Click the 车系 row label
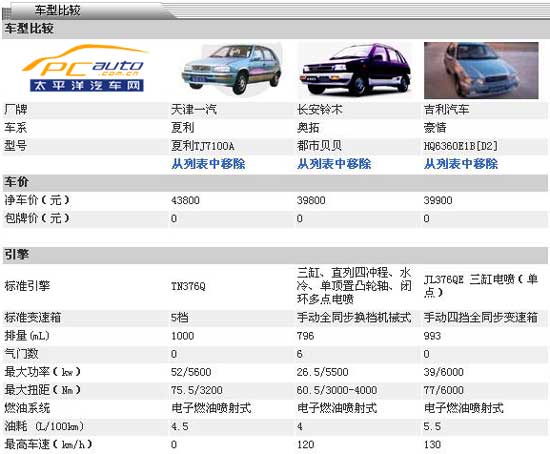Viewport: 550px width, 454px height. coord(15,128)
